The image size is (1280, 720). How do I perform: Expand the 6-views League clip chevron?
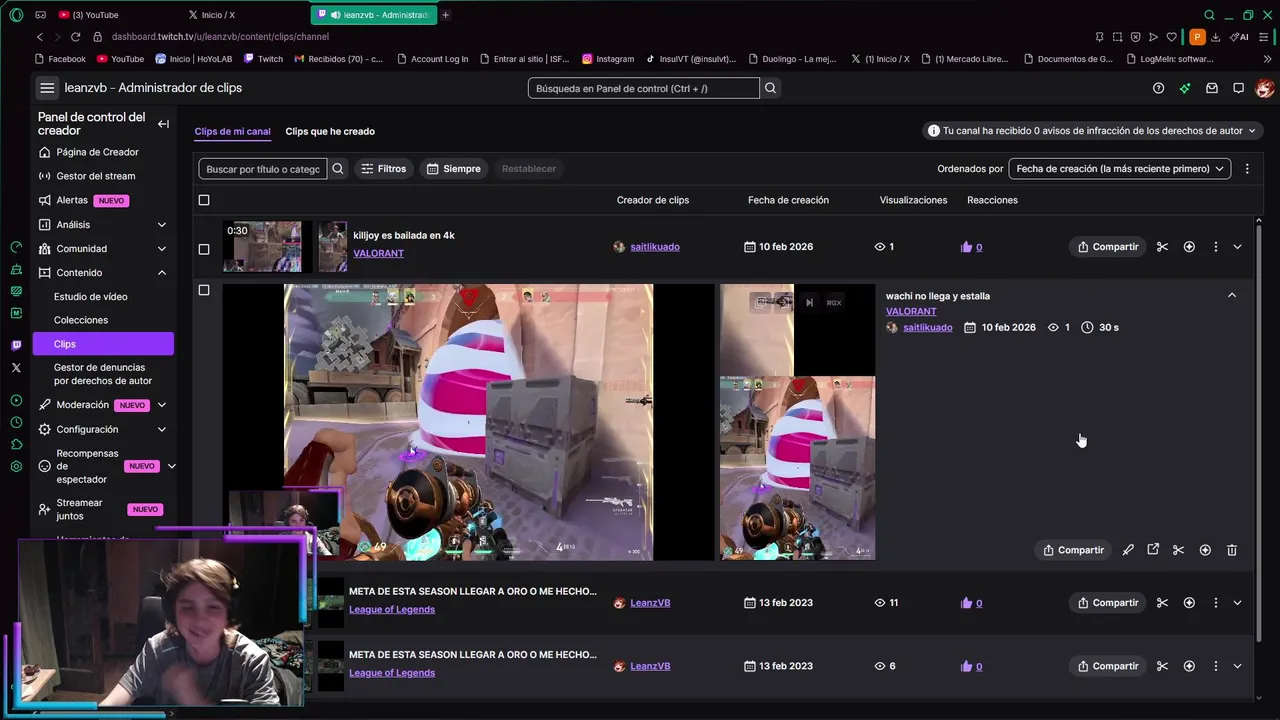pyautogui.click(x=1238, y=666)
